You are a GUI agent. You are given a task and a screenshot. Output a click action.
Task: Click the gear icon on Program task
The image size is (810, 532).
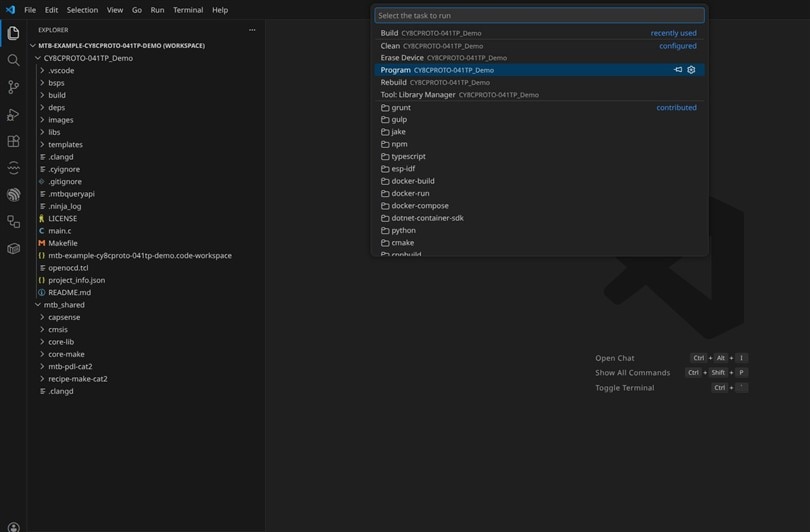coord(691,70)
